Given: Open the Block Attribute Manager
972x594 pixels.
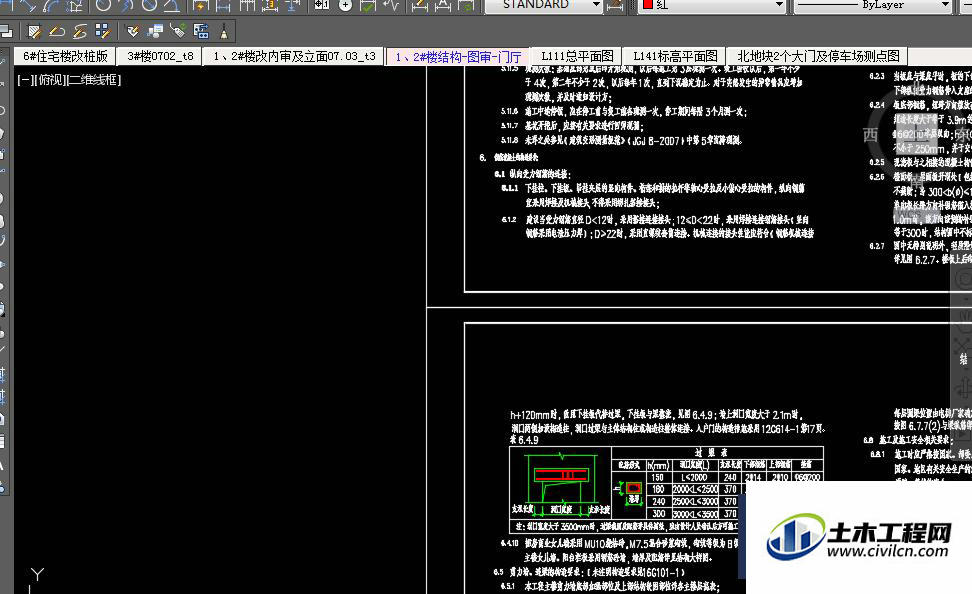Looking at the screenshot, I should coord(155,31).
